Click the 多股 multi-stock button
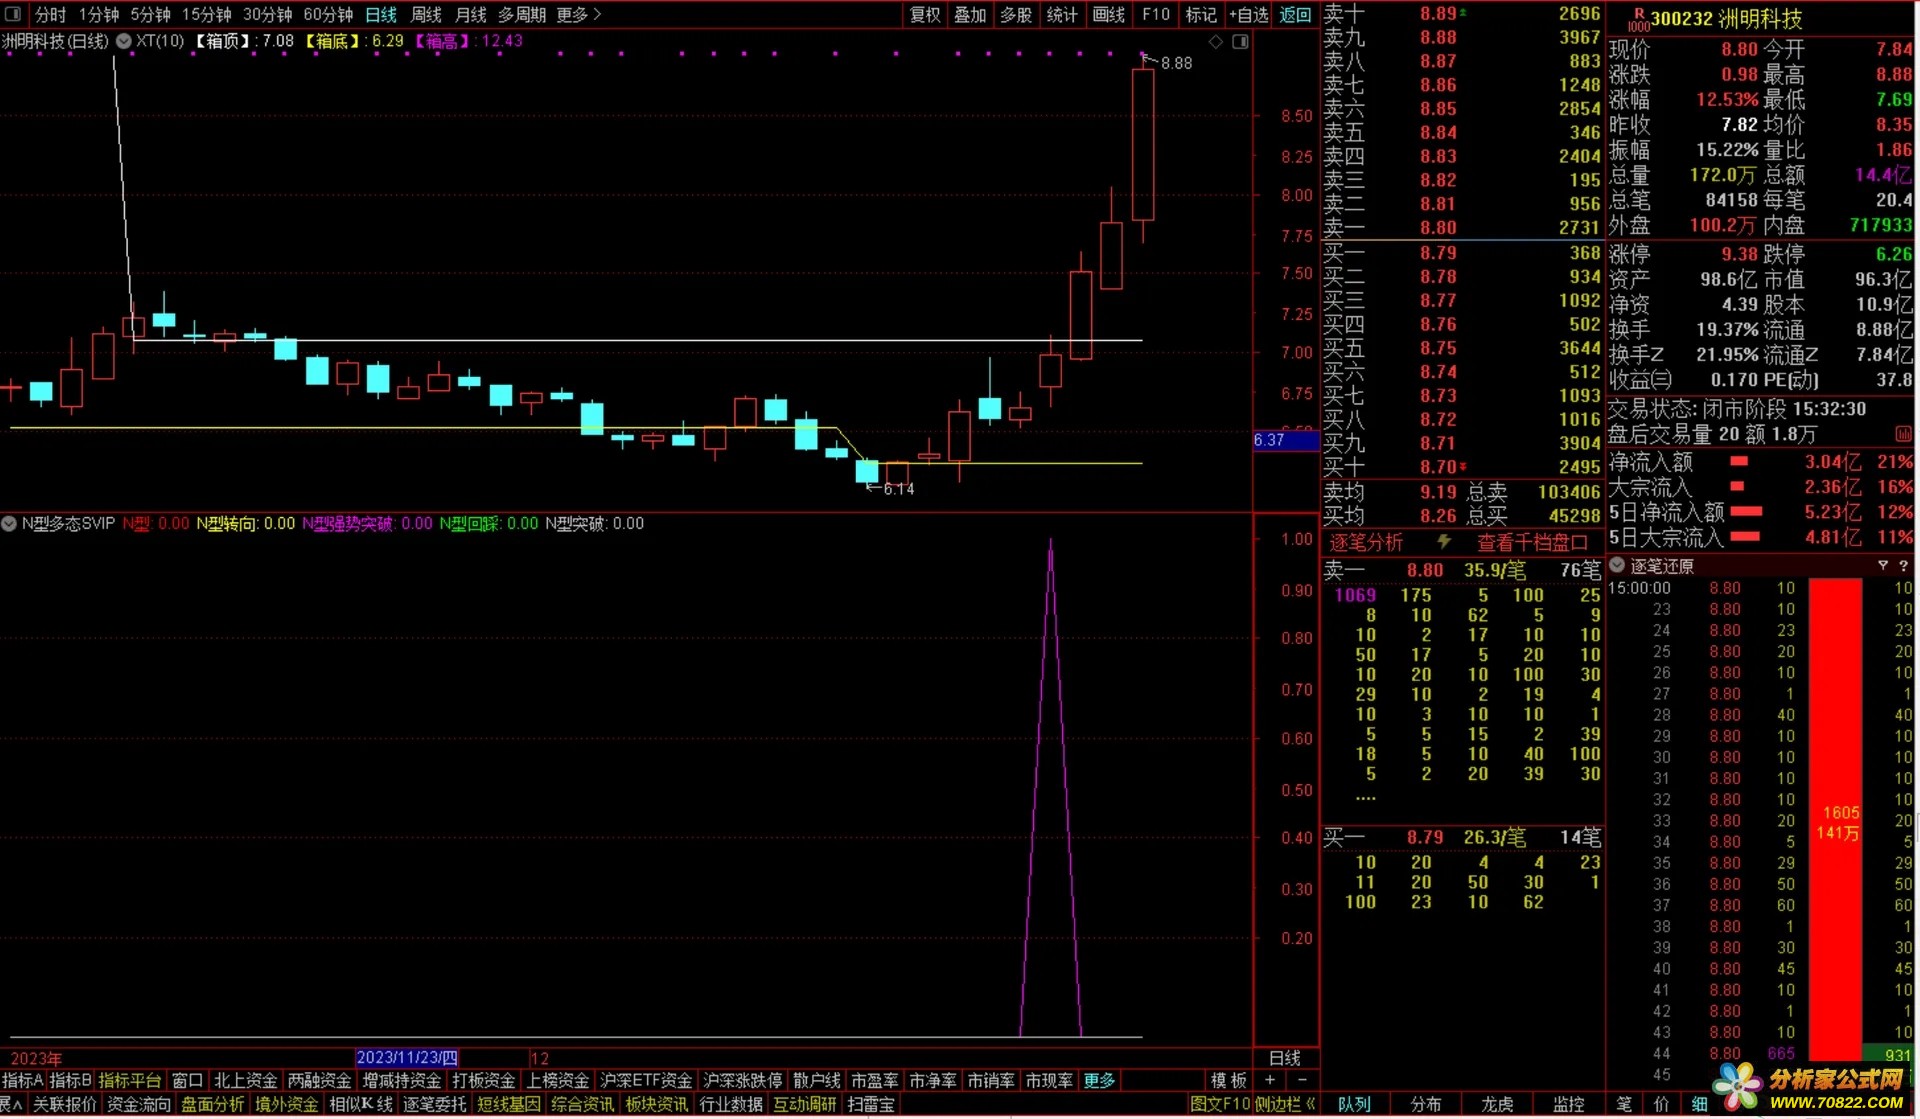1920x1119 pixels. tap(1016, 14)
